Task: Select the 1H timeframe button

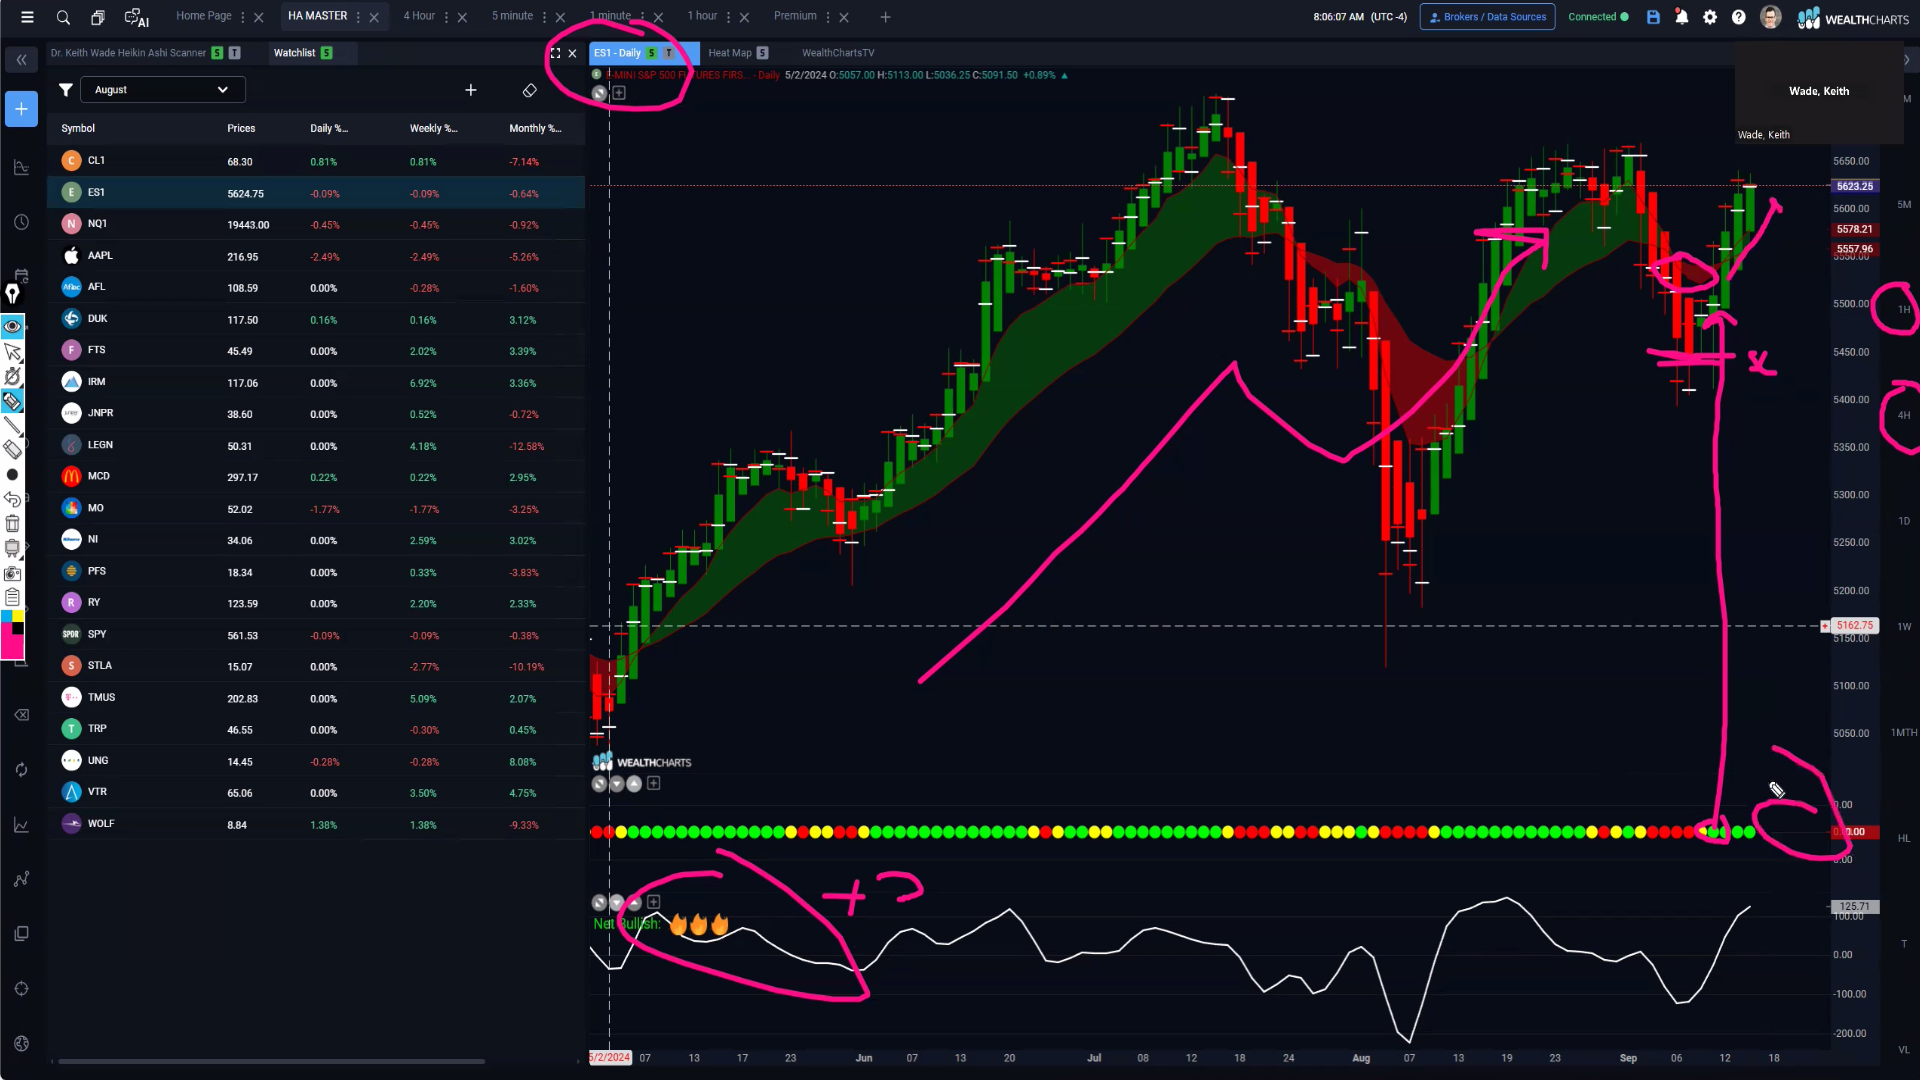Action: tap(1904, 310)
